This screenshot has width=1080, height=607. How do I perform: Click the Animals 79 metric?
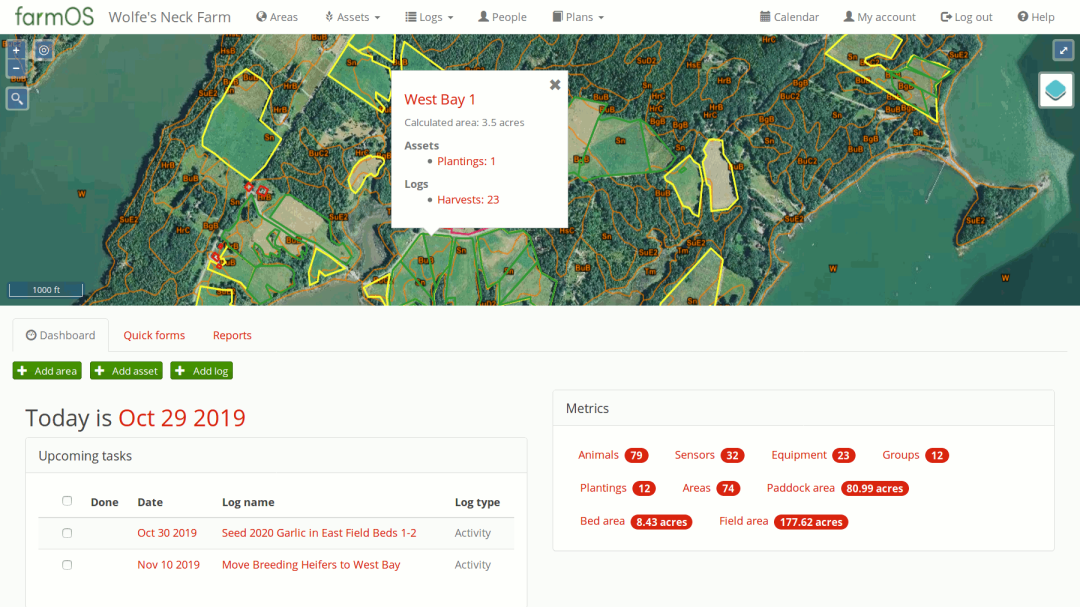click(612, 455)
